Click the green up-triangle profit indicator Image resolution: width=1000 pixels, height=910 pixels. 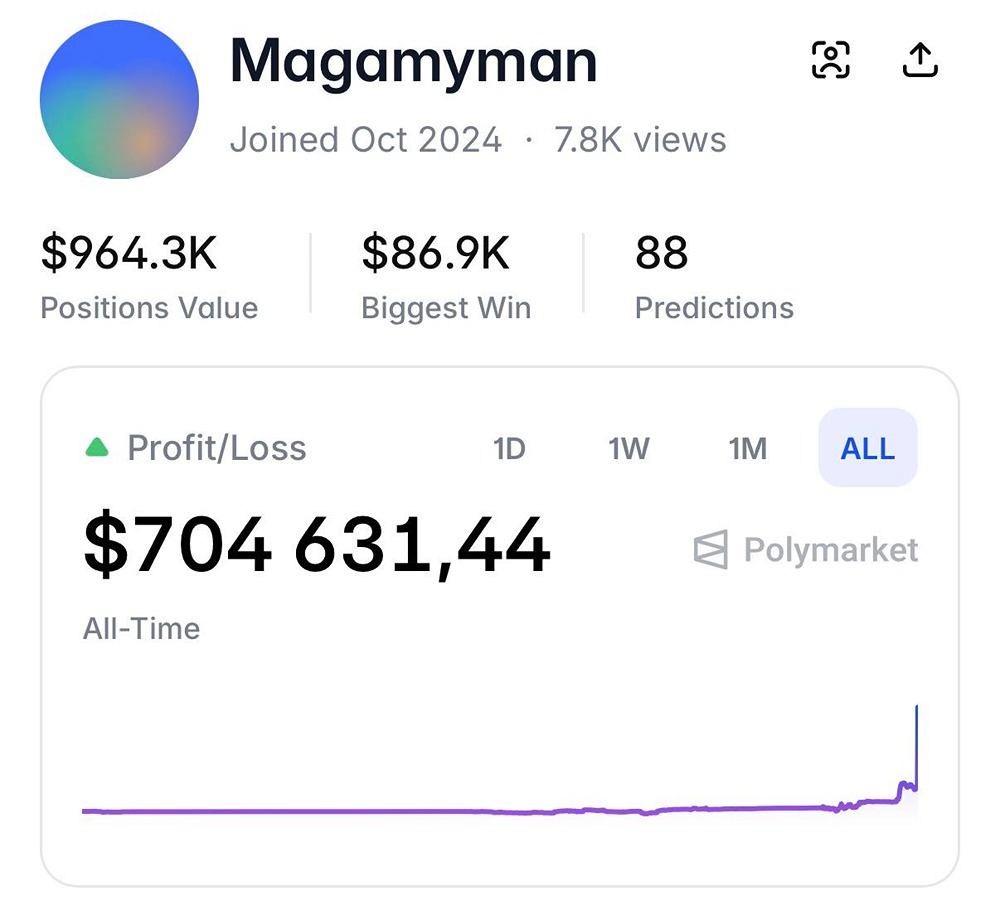click(97, 448)
